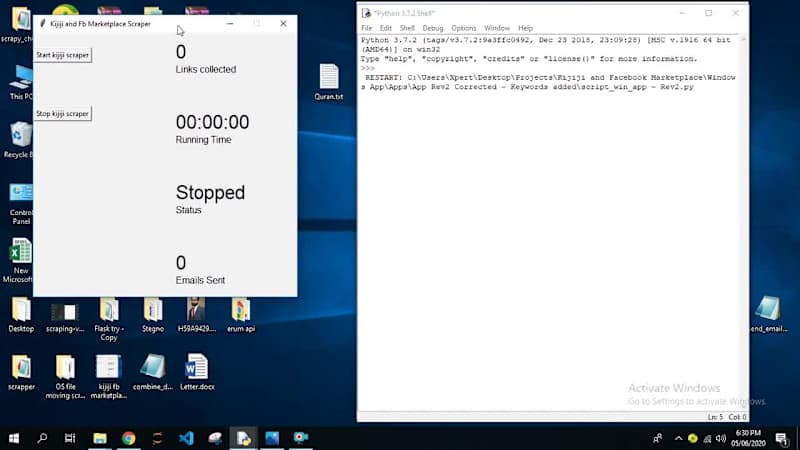Open Task View on the taskbar

pos(70,438)
